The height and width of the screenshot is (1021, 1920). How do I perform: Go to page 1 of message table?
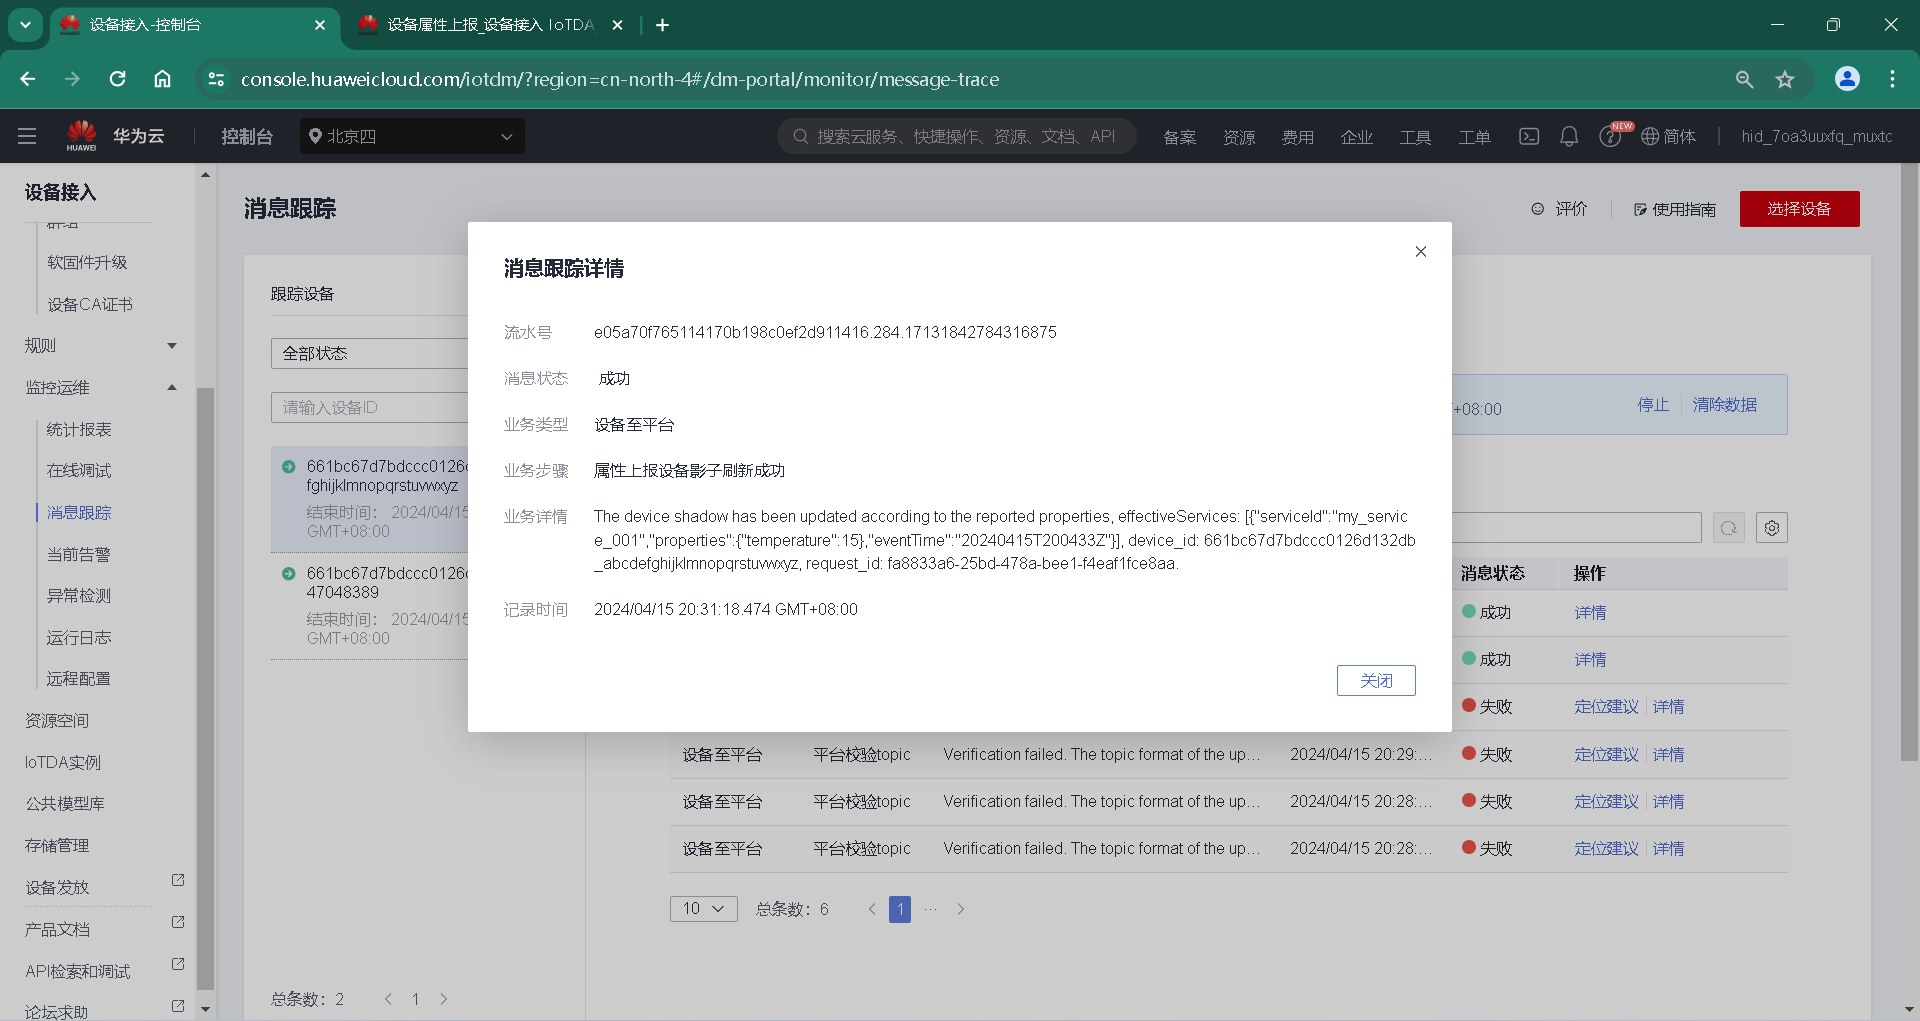pos(900,909)
